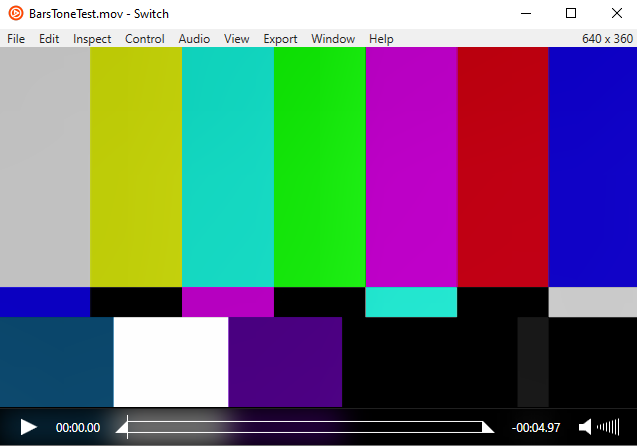Screen dimensions: 637x446
Task: Click the in-point marker on timeline
Action: [122, 428]
